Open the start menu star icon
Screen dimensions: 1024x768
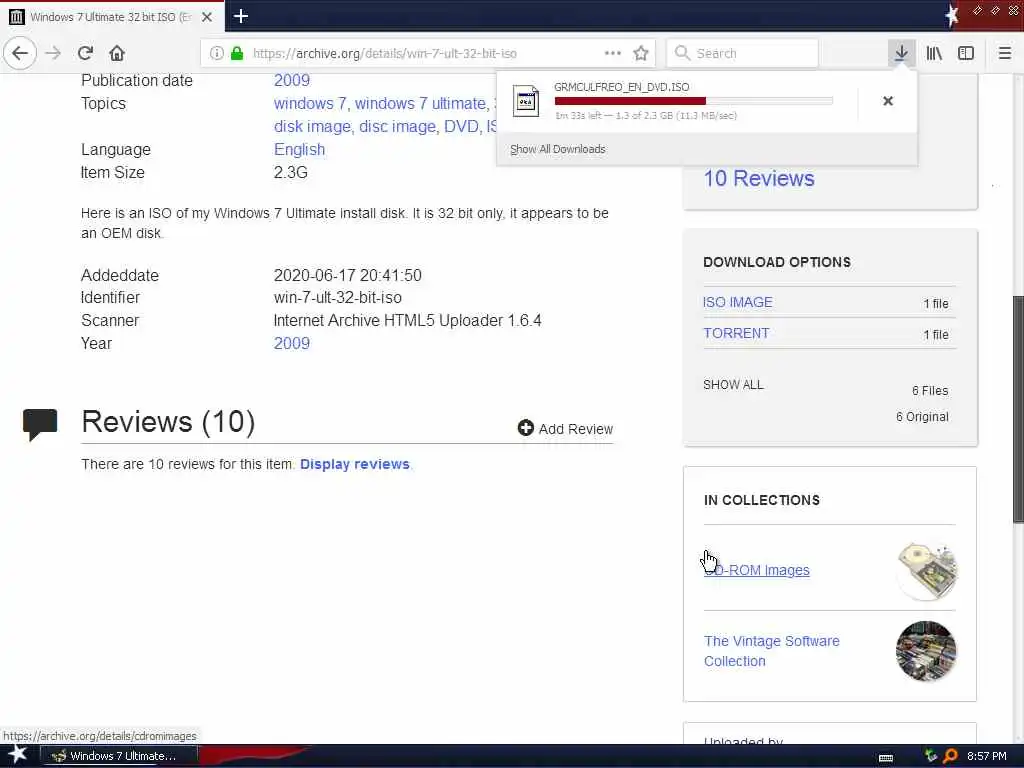pyautogui.click(x=16, y=755)
